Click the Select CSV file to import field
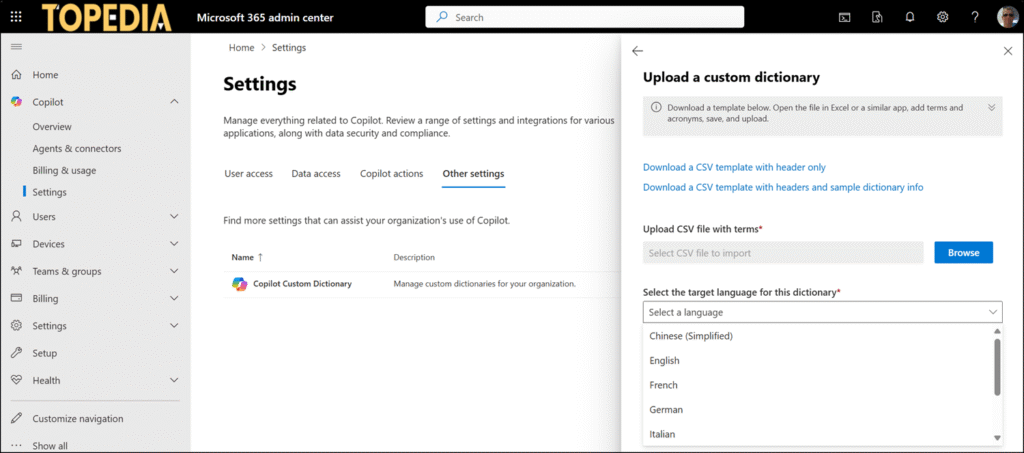The height and width of the screenshot is (453, 1024). click(783, 253)
